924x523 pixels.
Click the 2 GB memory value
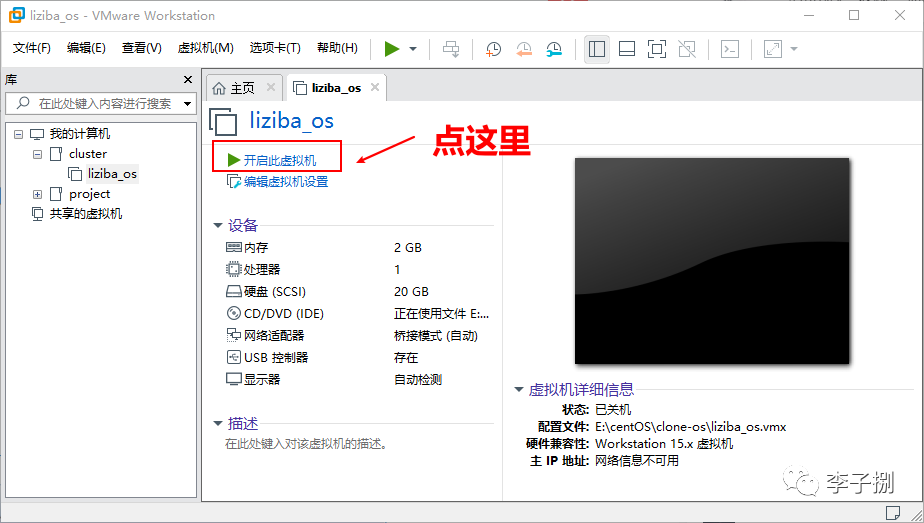tap(408, 247)
